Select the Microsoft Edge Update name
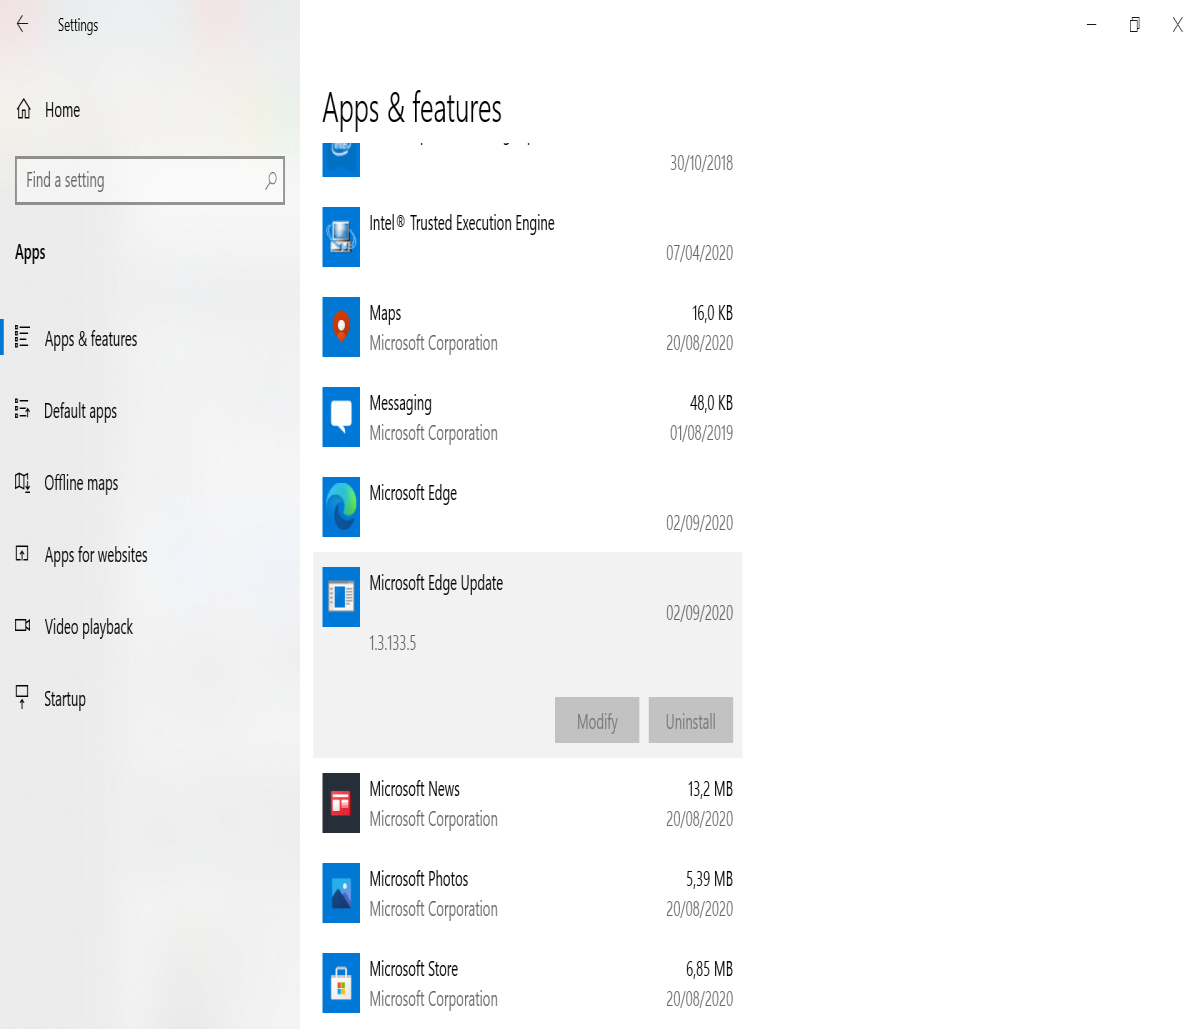The width and height of the screenshot is (1200, 1029). 436,583
